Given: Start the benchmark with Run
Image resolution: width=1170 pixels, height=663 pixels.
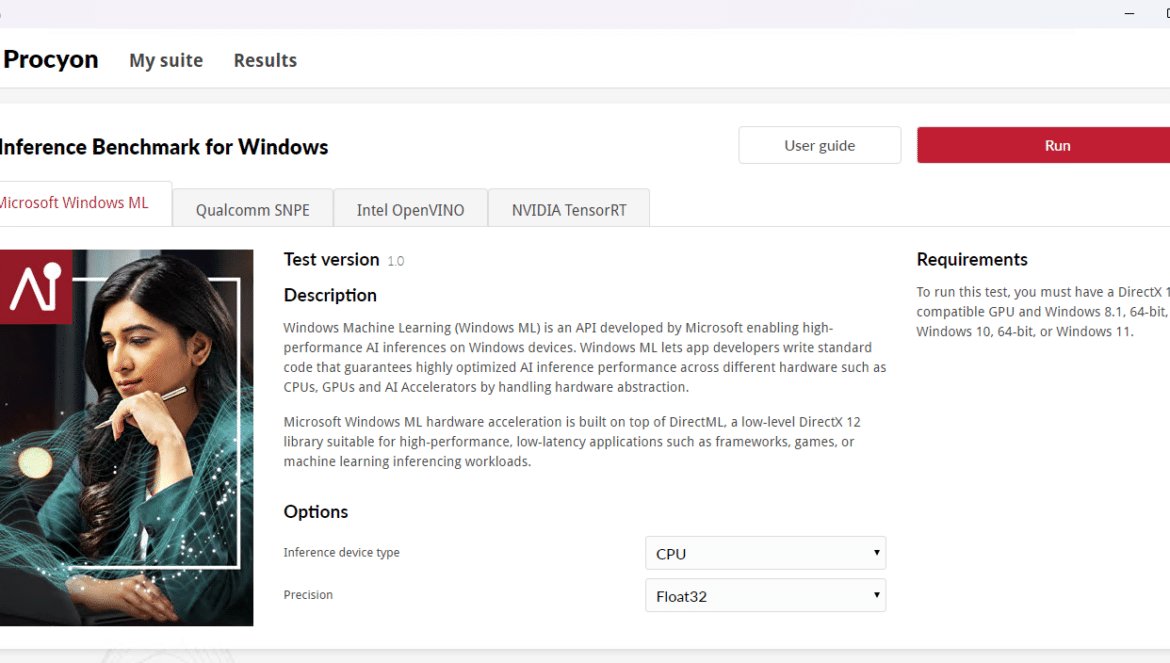Looking at the screenshot, I should (x=1043, y=145).
